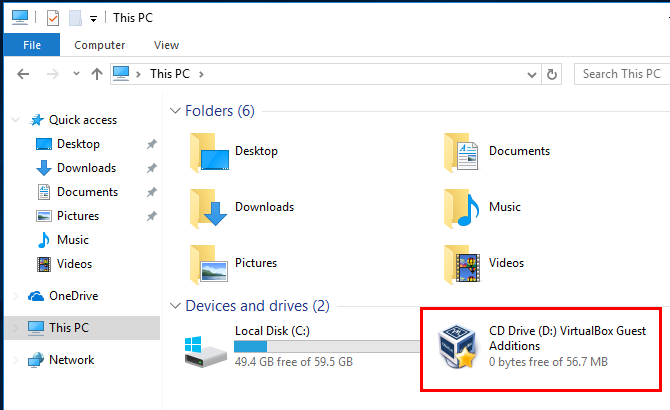This screenshot has width=670, height=410.
Task: Open the View ribbon tab
Action: (x=167, y=45)
